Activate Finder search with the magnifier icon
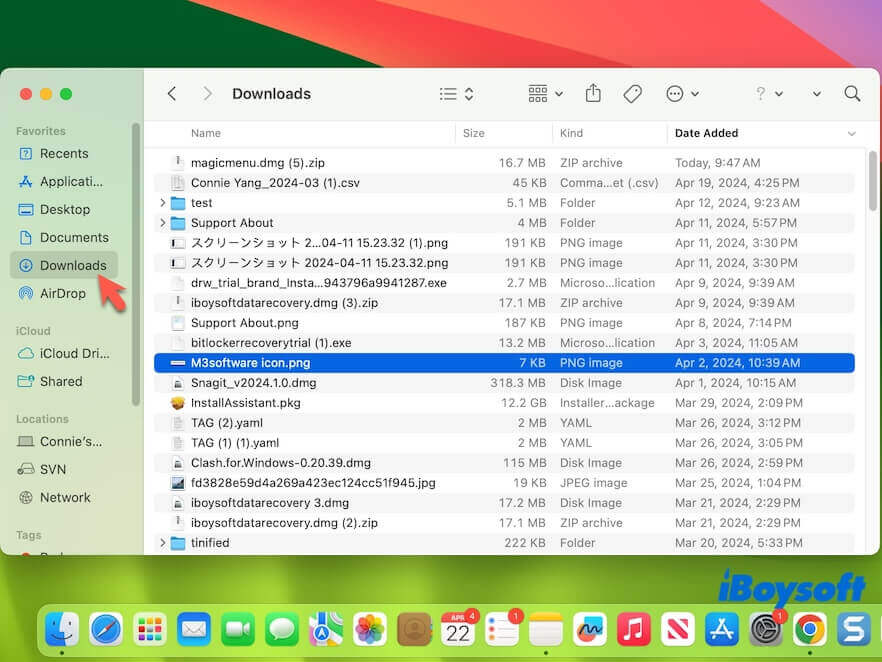882x662 pixels. [x=851, y=93]
